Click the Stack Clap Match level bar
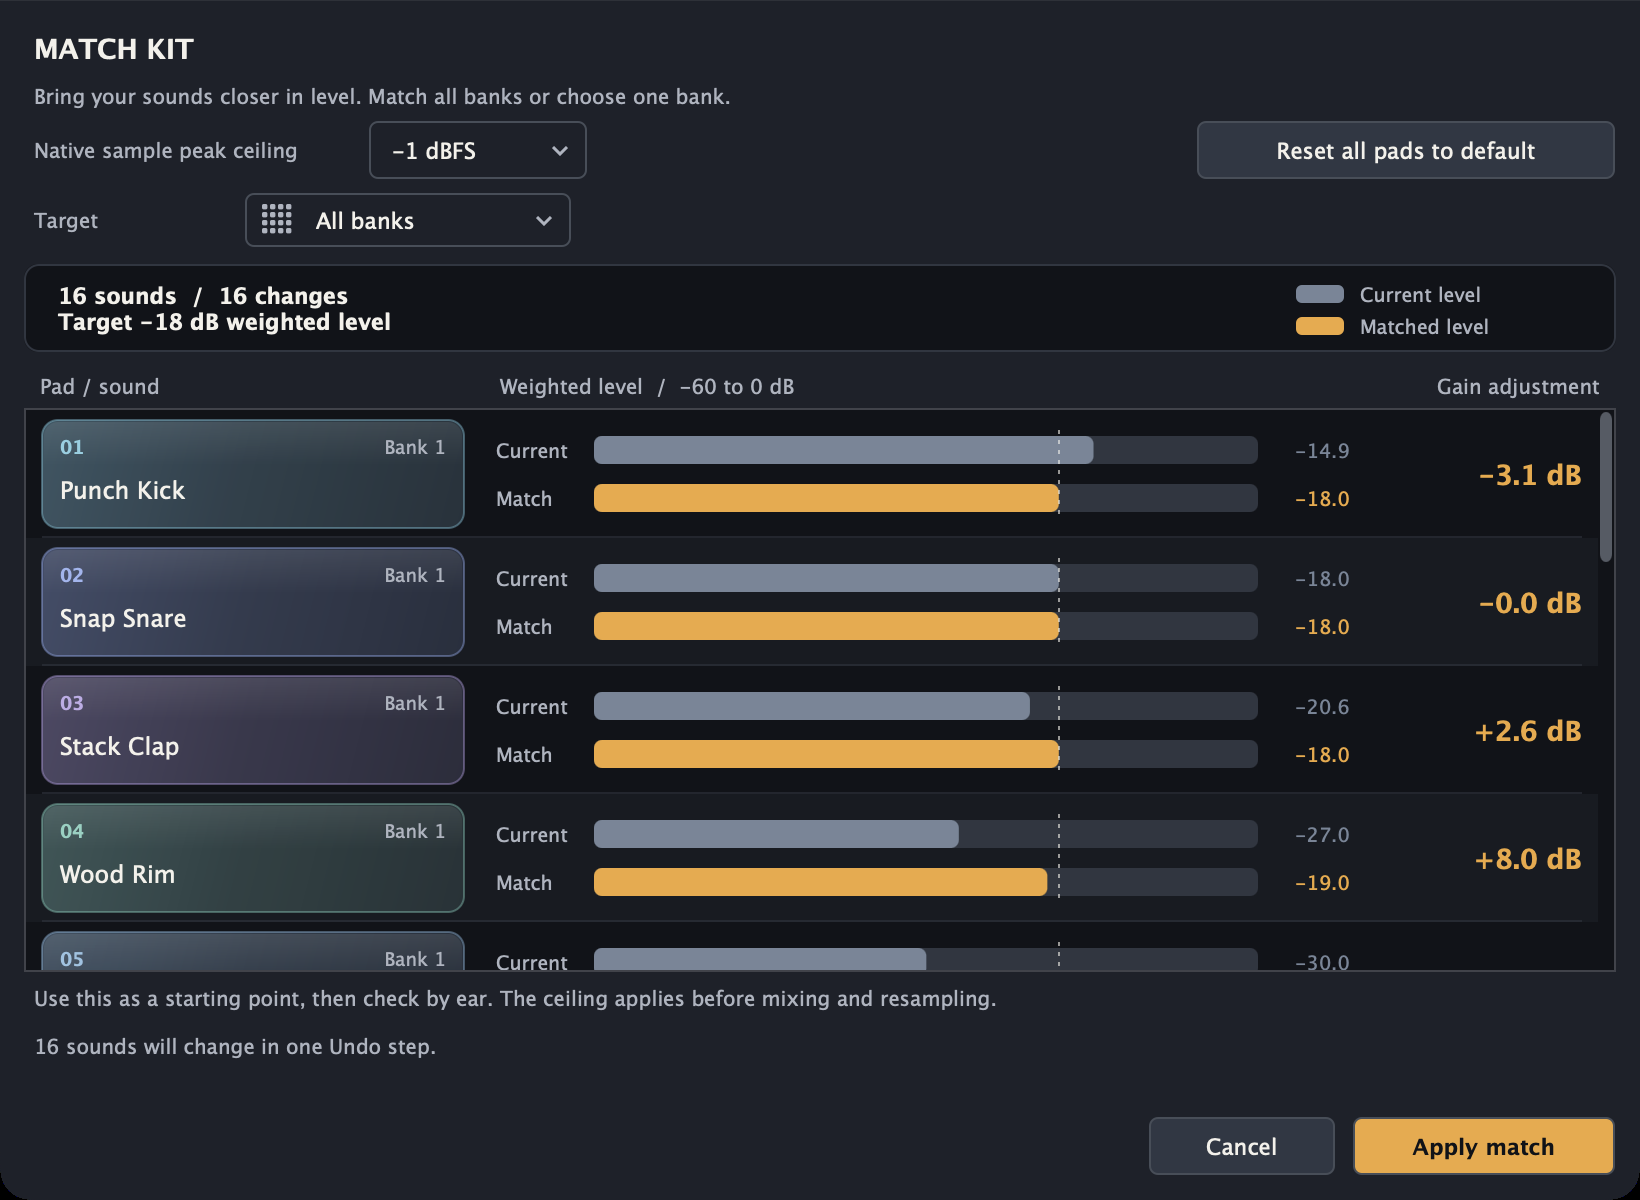 (926, 754)
